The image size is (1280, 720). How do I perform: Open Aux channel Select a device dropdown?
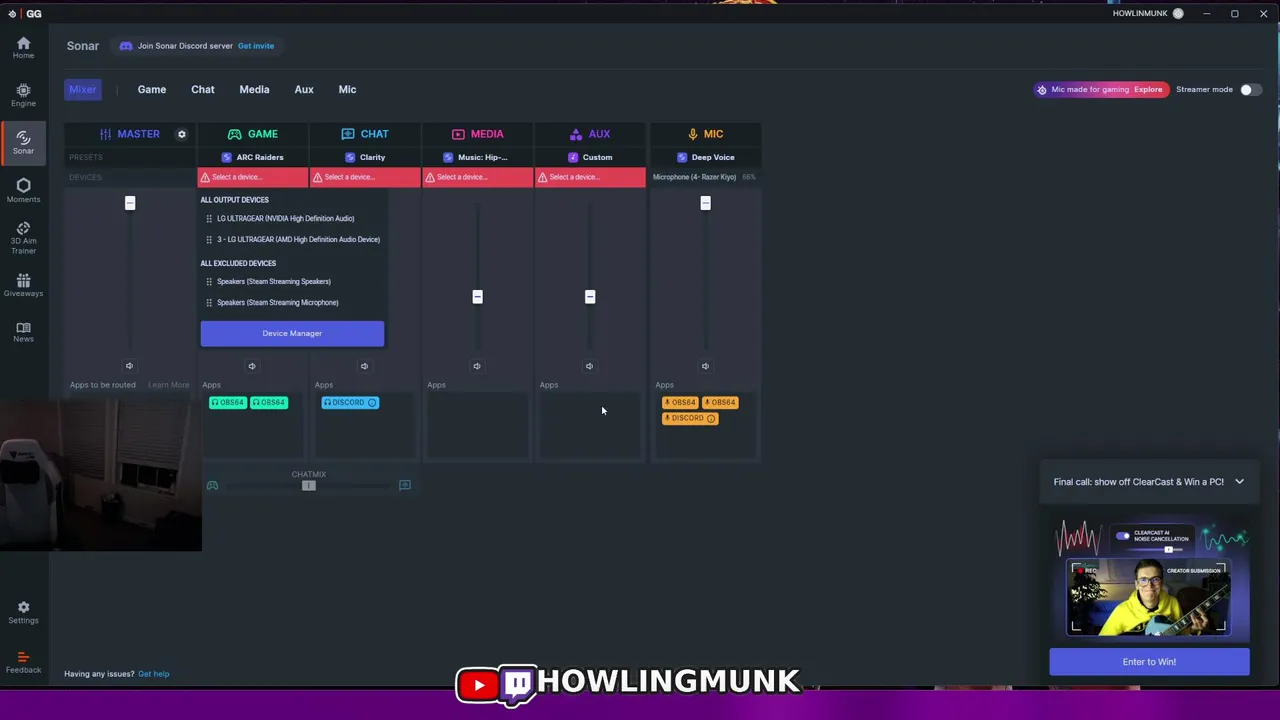point(590,177)
